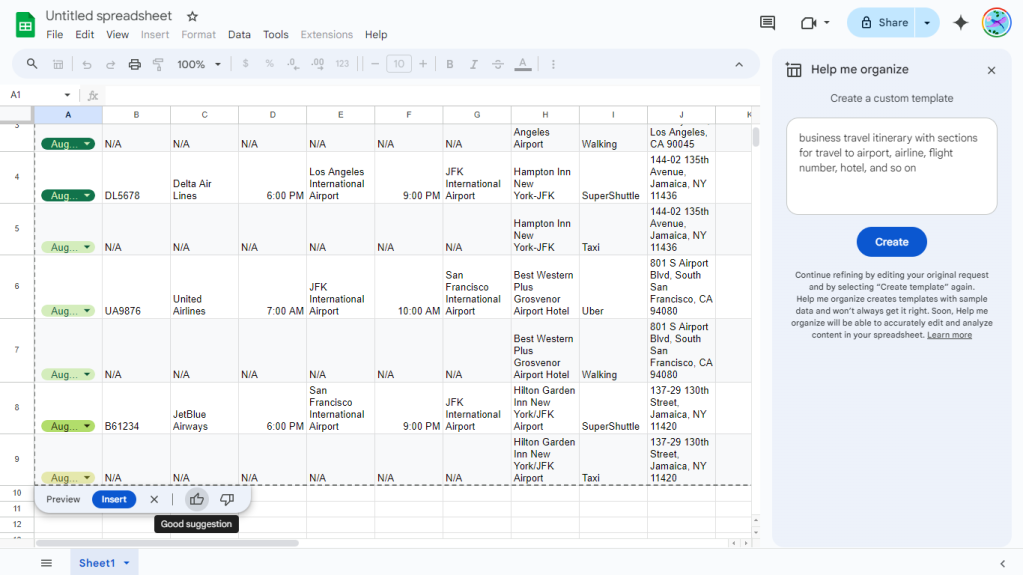Rename the Untitled spreadsheet title

109,16
